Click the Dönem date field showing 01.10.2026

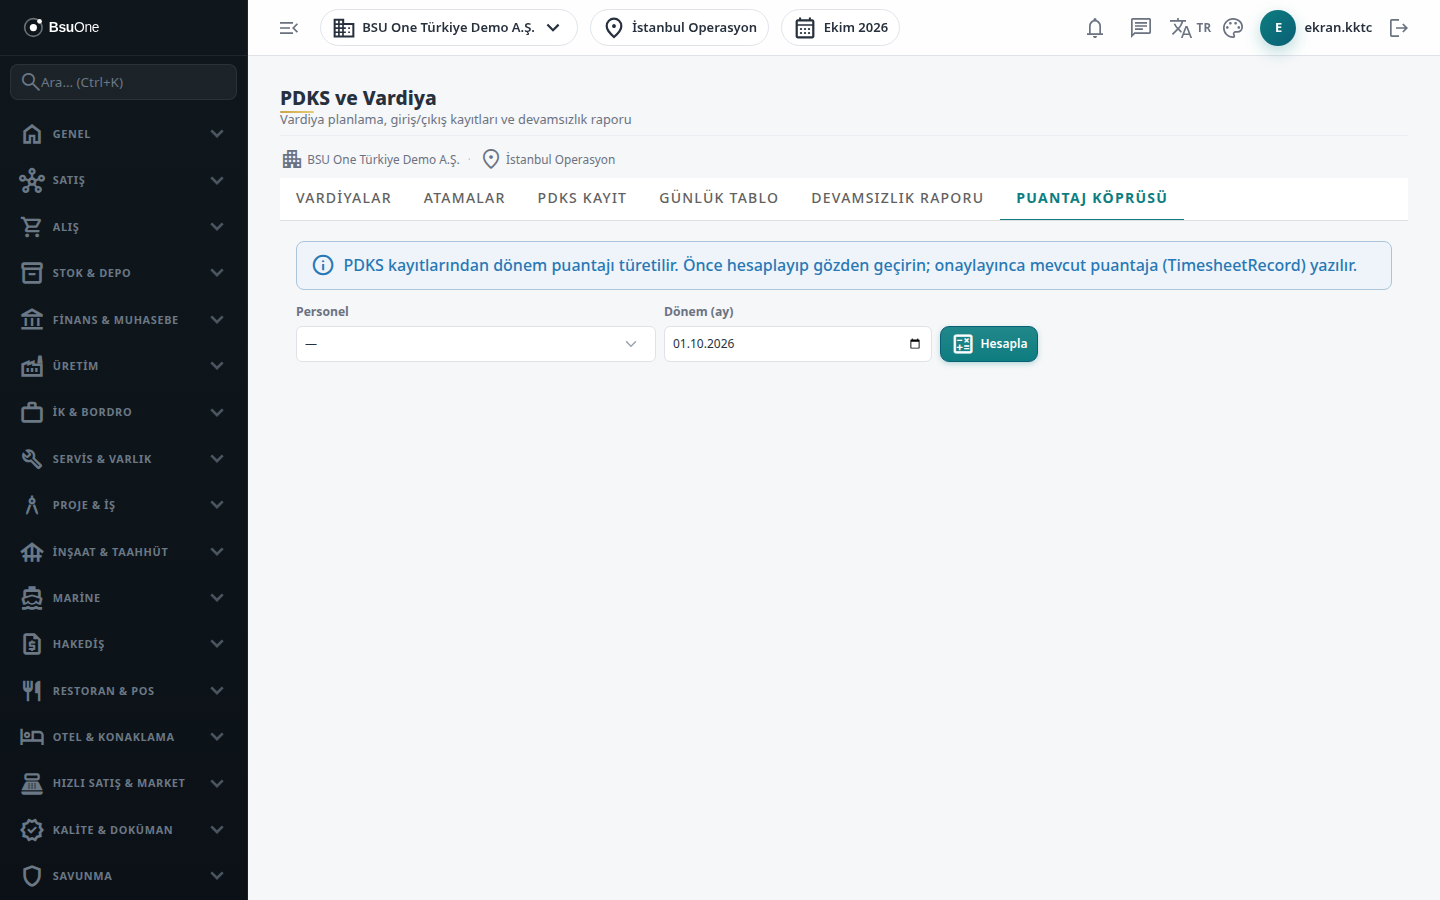point(798,344)
